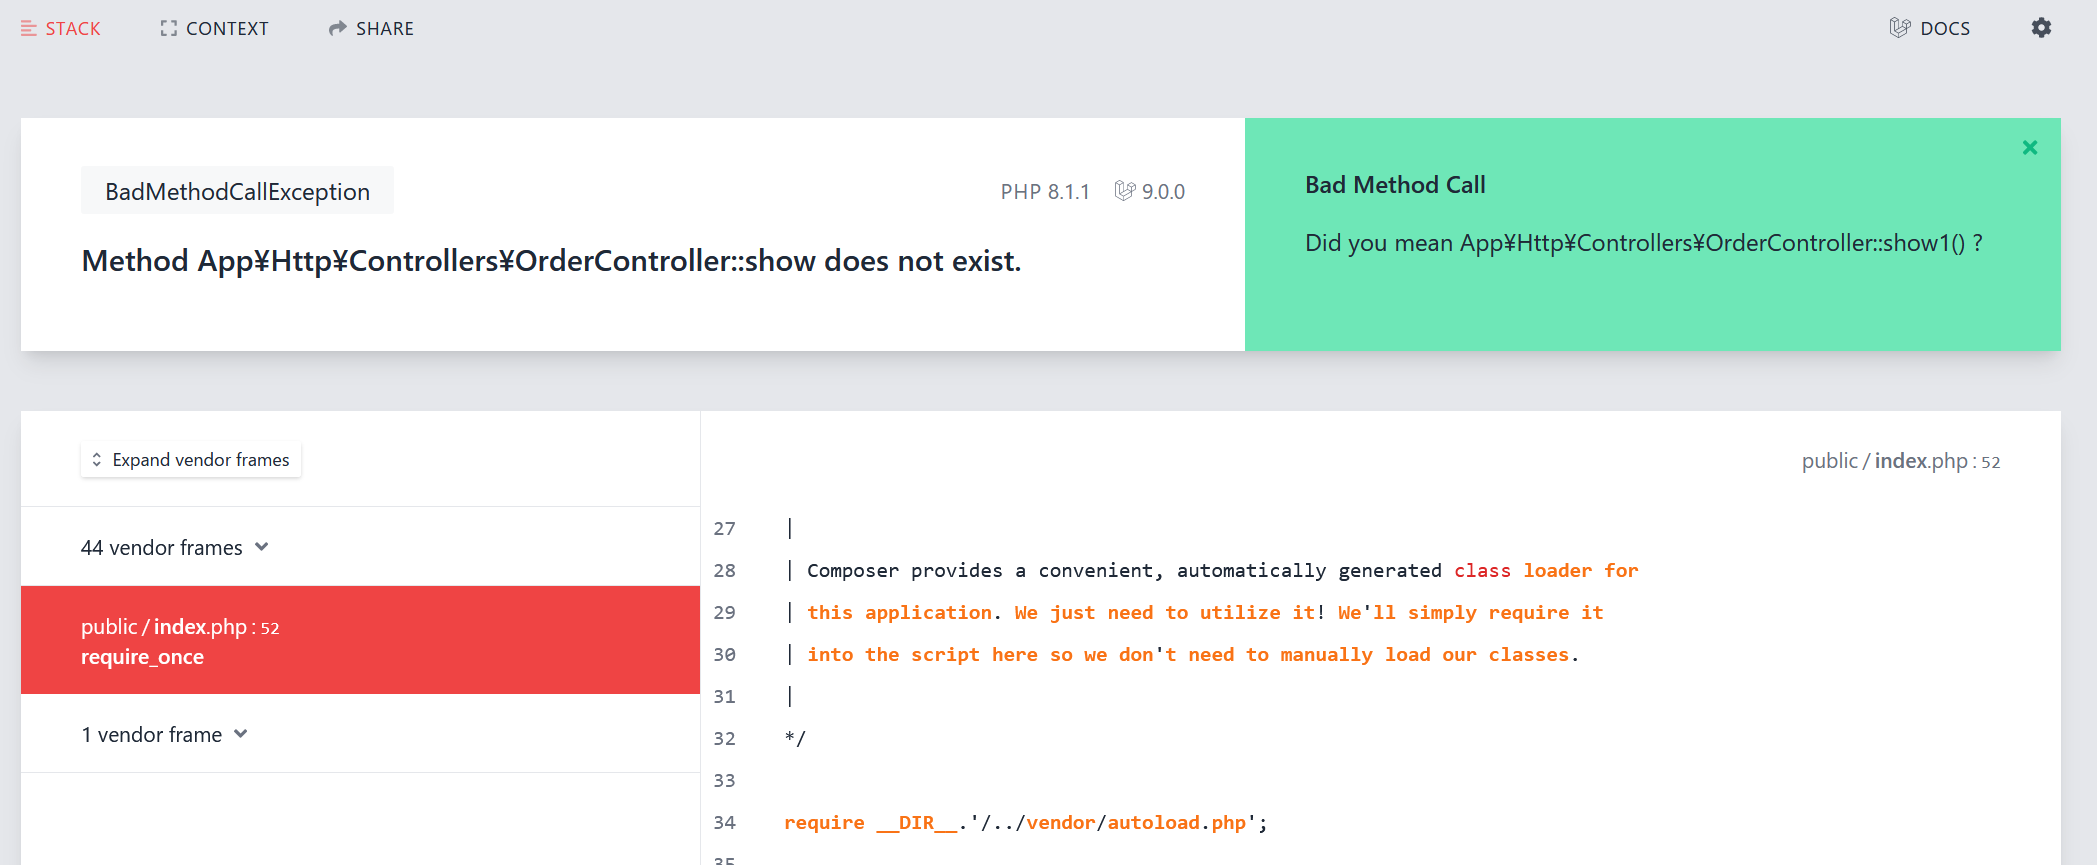
Task: Click the Share arrow icon
Action: [338, 29]
